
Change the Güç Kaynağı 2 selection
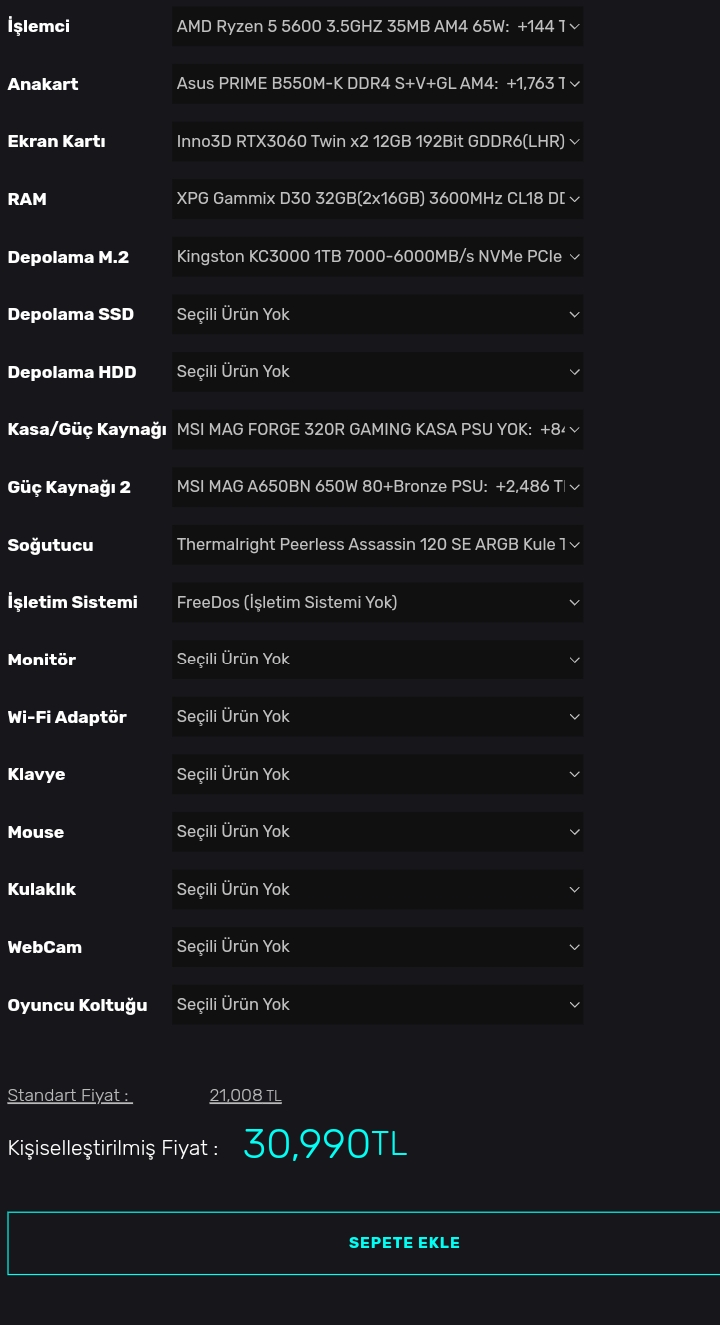click(377, 487)
